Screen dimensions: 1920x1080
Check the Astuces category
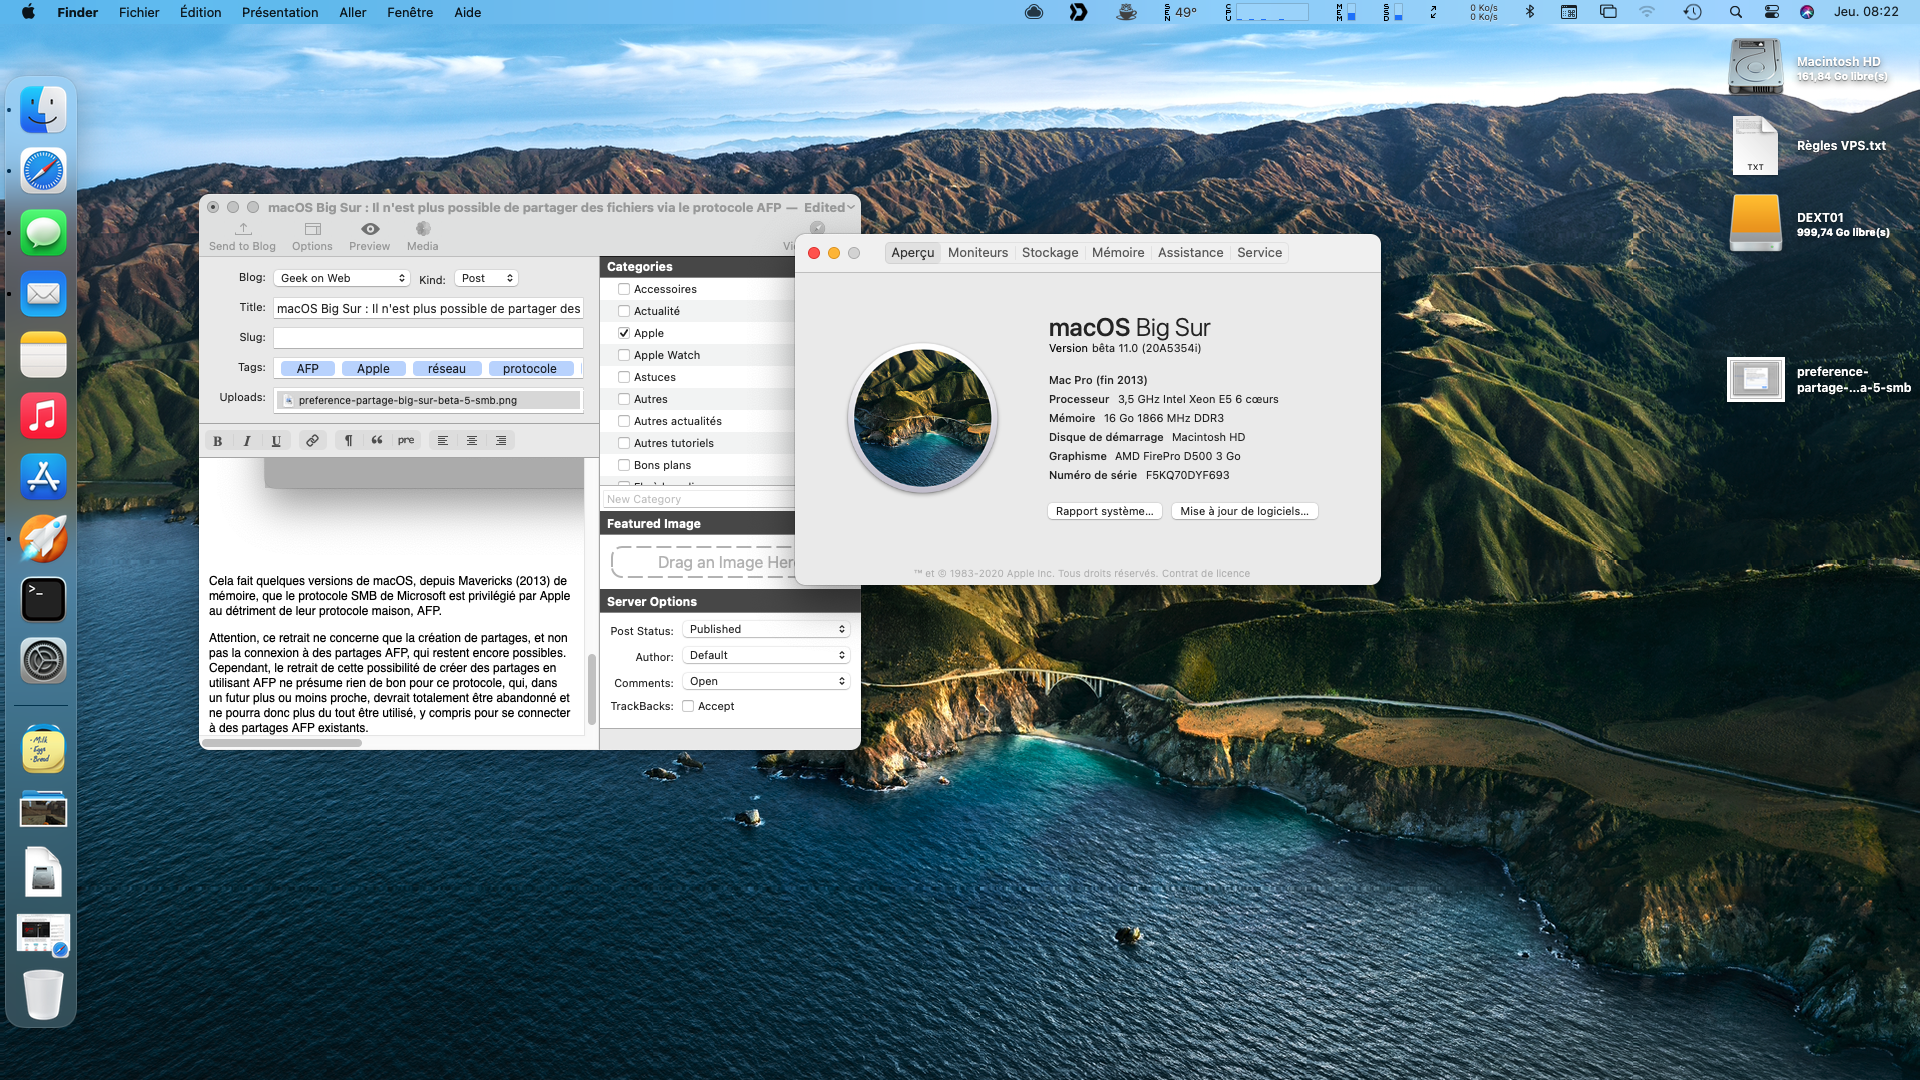point(624,377)
